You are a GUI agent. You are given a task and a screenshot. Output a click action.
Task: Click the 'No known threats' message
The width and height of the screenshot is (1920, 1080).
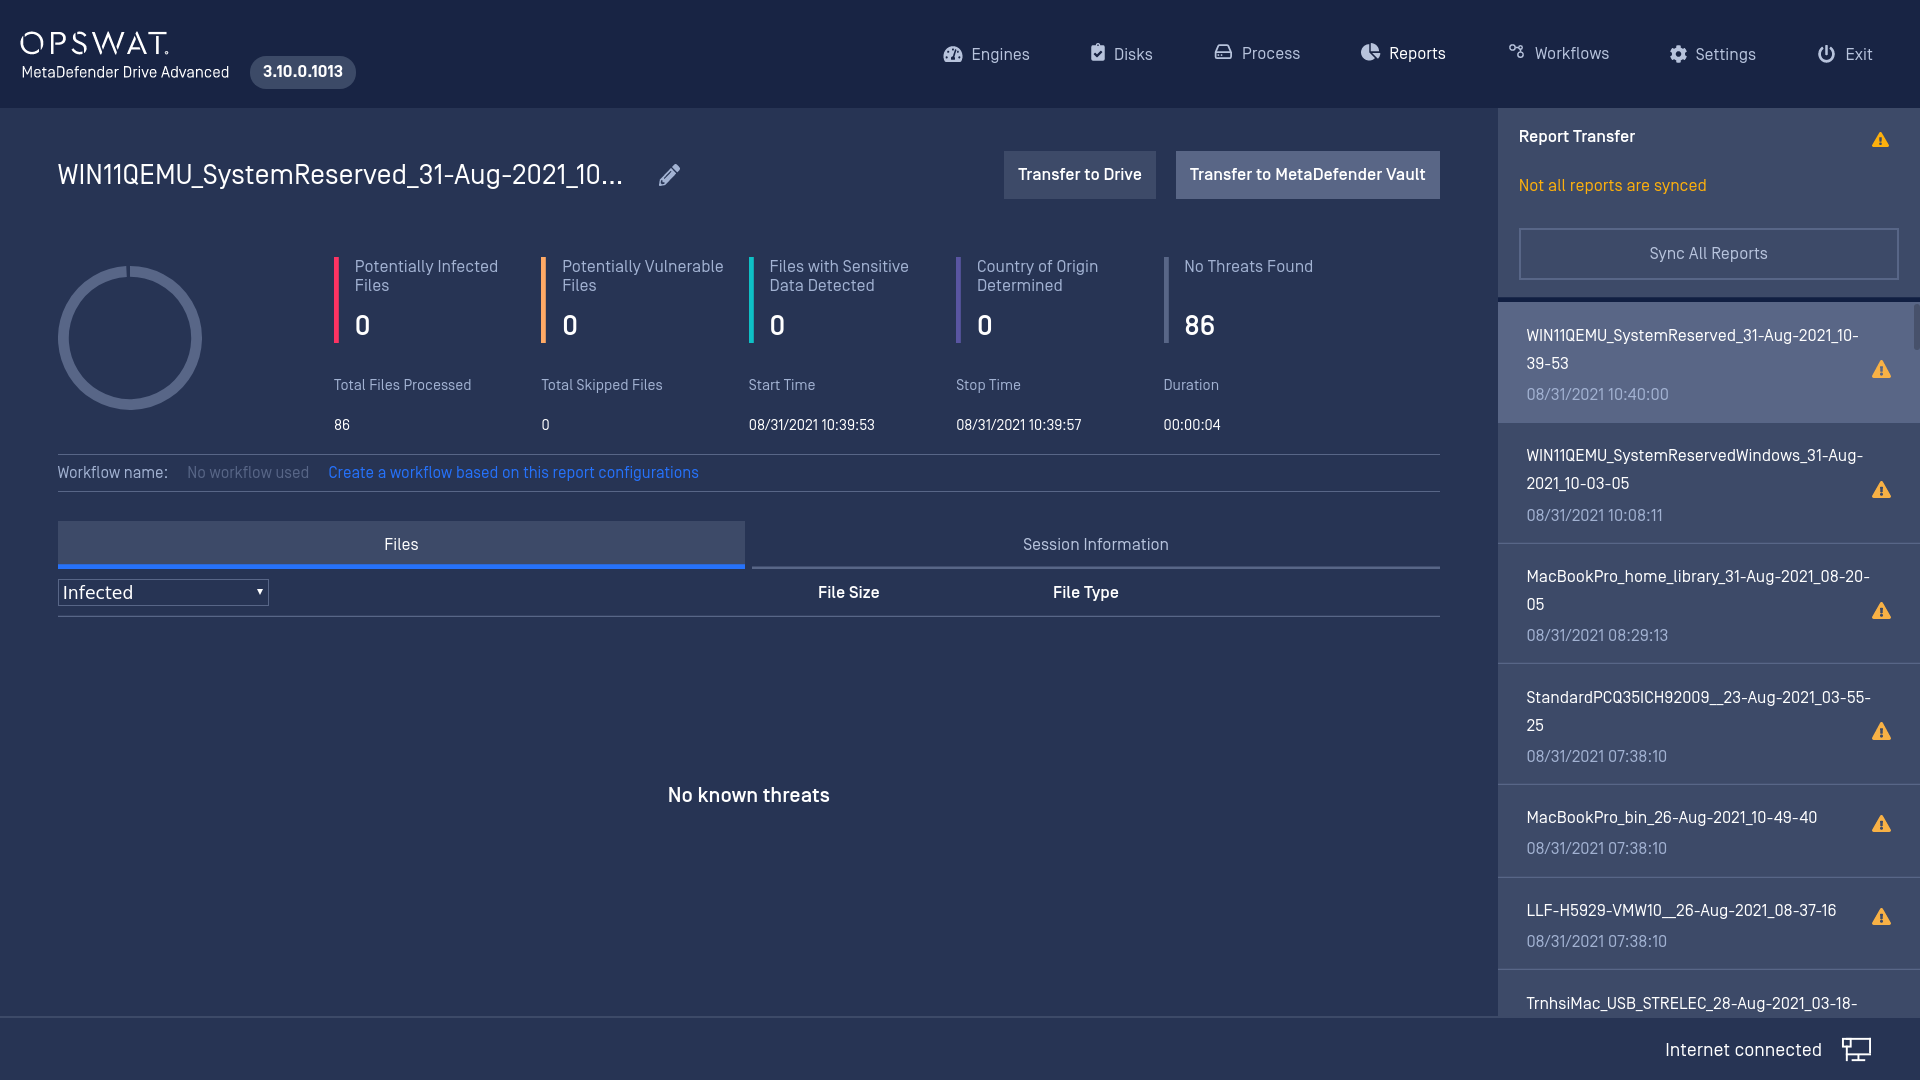coord(748,795)
